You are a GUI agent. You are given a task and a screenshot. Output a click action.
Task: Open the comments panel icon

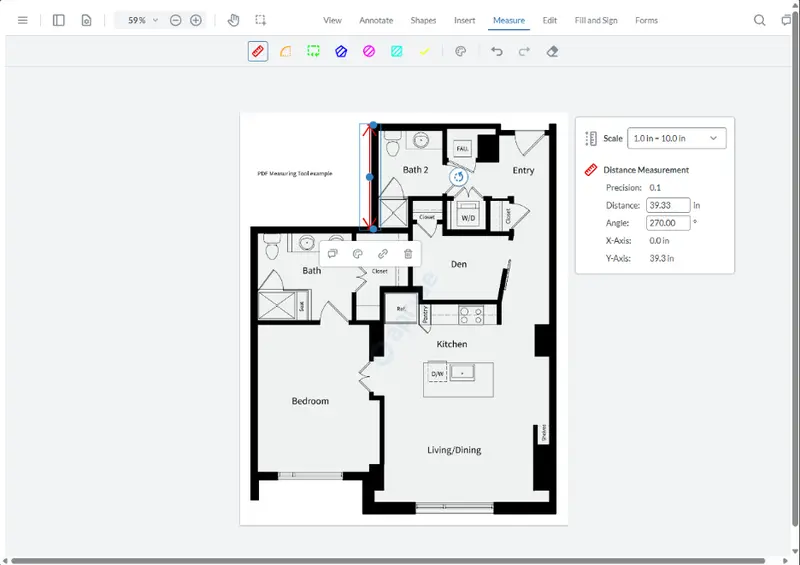[787, 20]
